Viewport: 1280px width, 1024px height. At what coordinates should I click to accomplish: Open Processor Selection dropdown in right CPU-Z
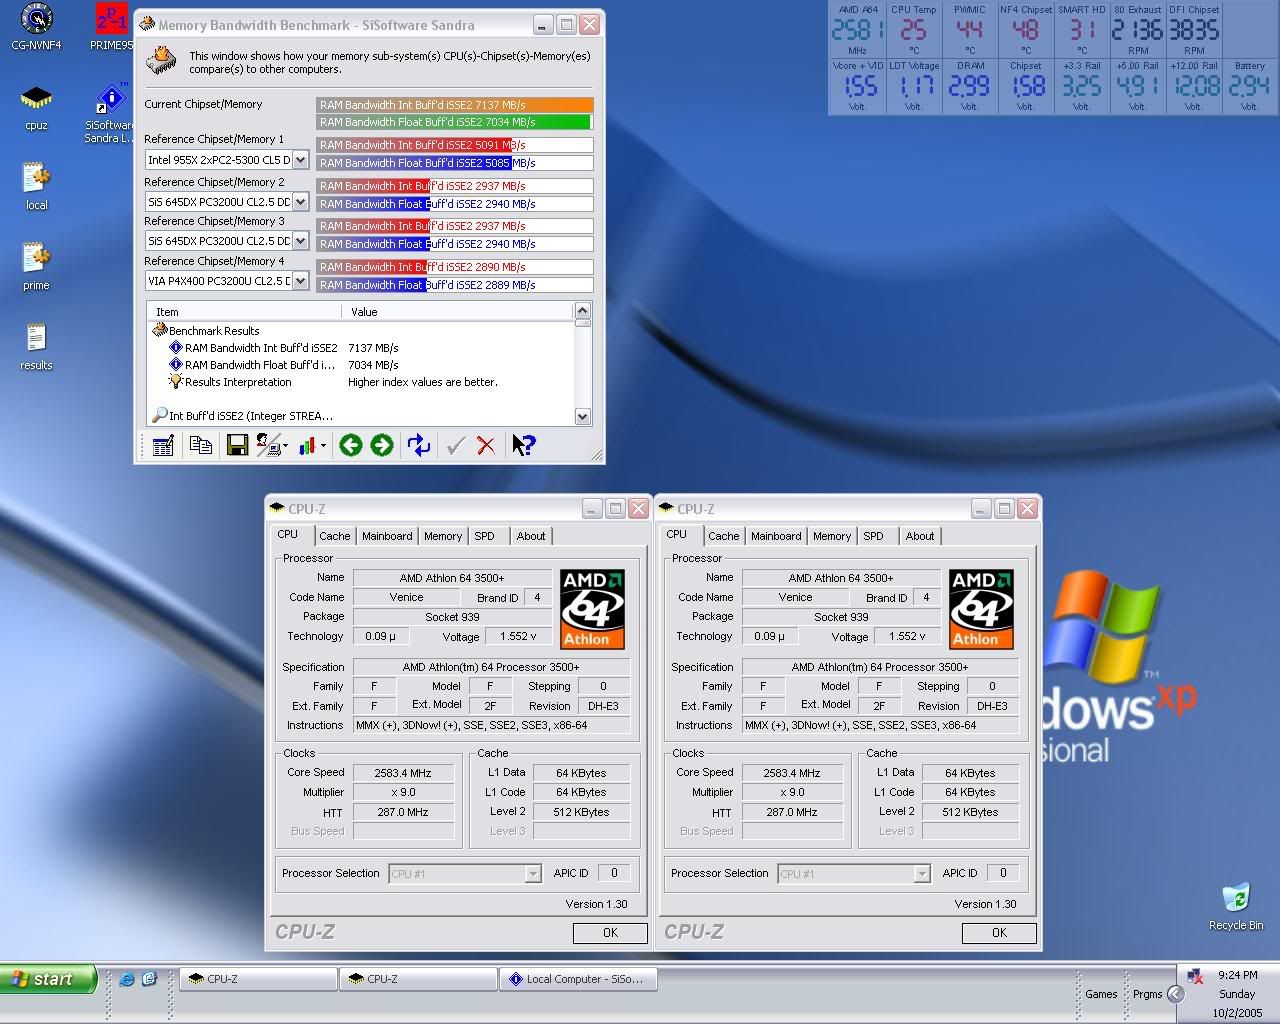point(922,874)
